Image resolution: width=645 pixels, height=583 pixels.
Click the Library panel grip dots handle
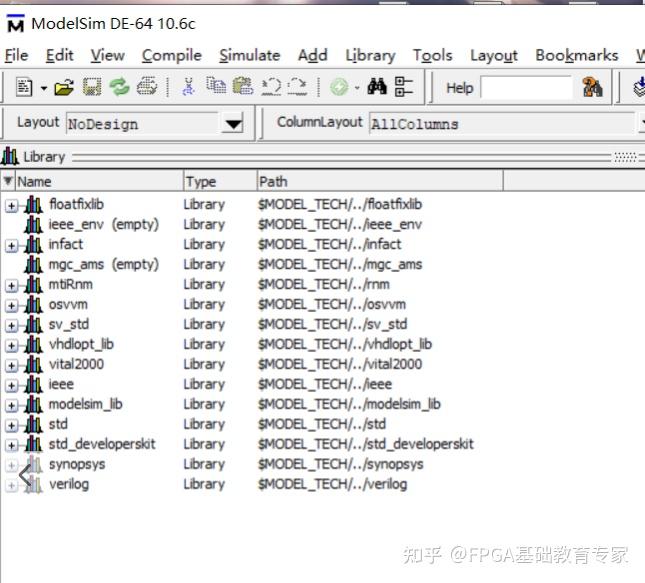point(625,157)
